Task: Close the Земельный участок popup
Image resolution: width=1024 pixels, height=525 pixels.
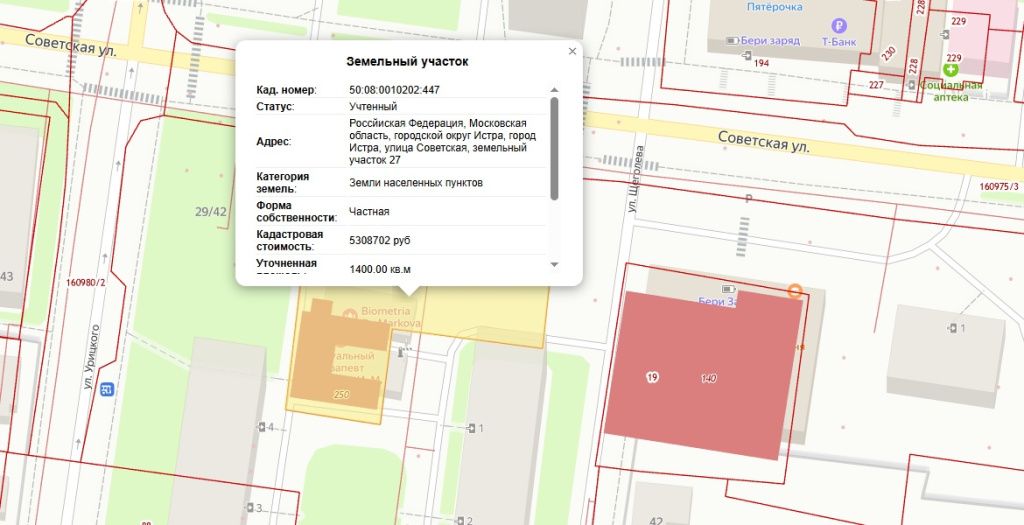Action: click(572, 51)
